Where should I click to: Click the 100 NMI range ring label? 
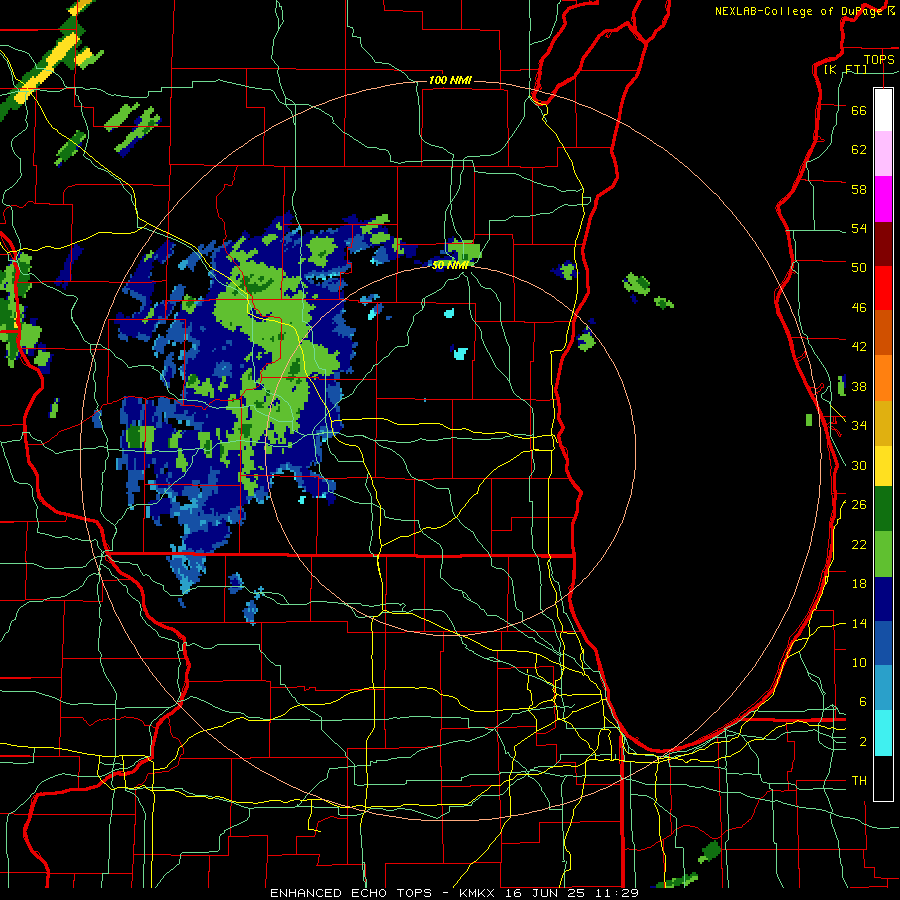pos(450,80)
